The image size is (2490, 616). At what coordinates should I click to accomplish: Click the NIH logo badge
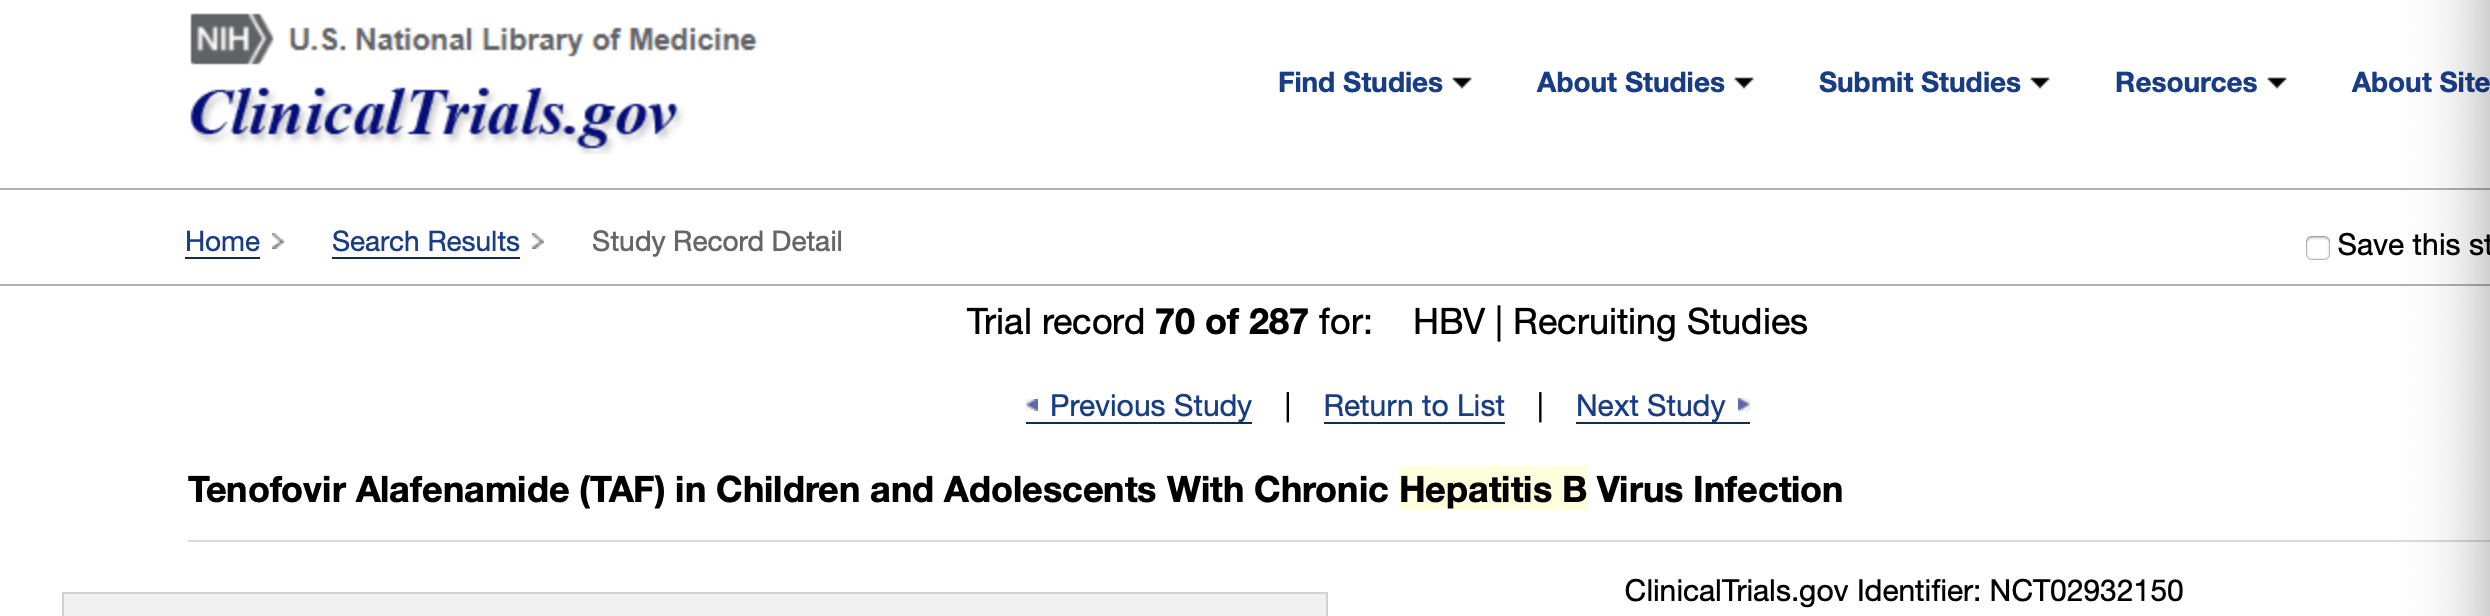tap(231, 39)
